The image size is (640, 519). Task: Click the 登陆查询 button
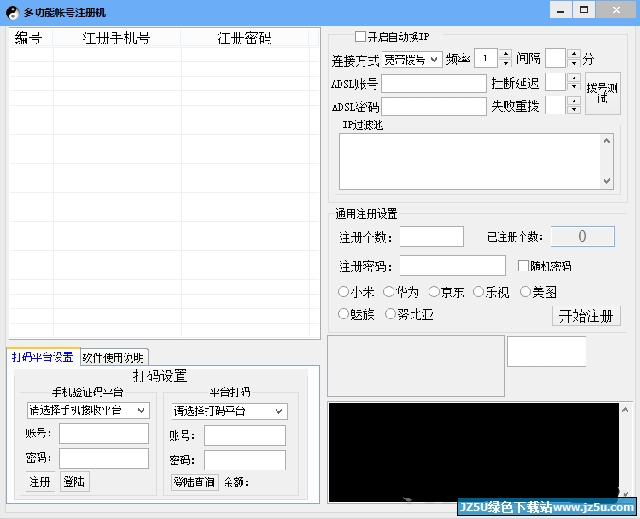194,482
